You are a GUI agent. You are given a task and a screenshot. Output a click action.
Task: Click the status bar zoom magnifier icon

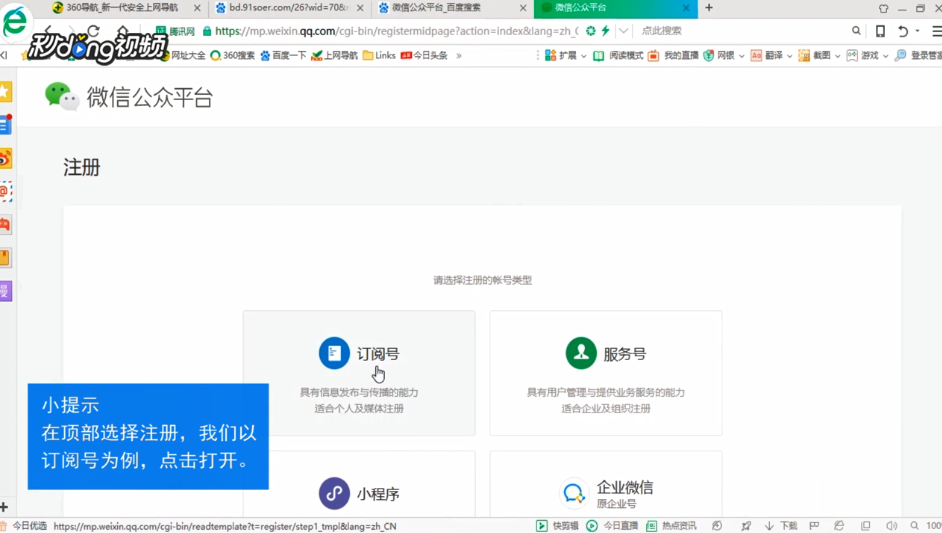914,526
